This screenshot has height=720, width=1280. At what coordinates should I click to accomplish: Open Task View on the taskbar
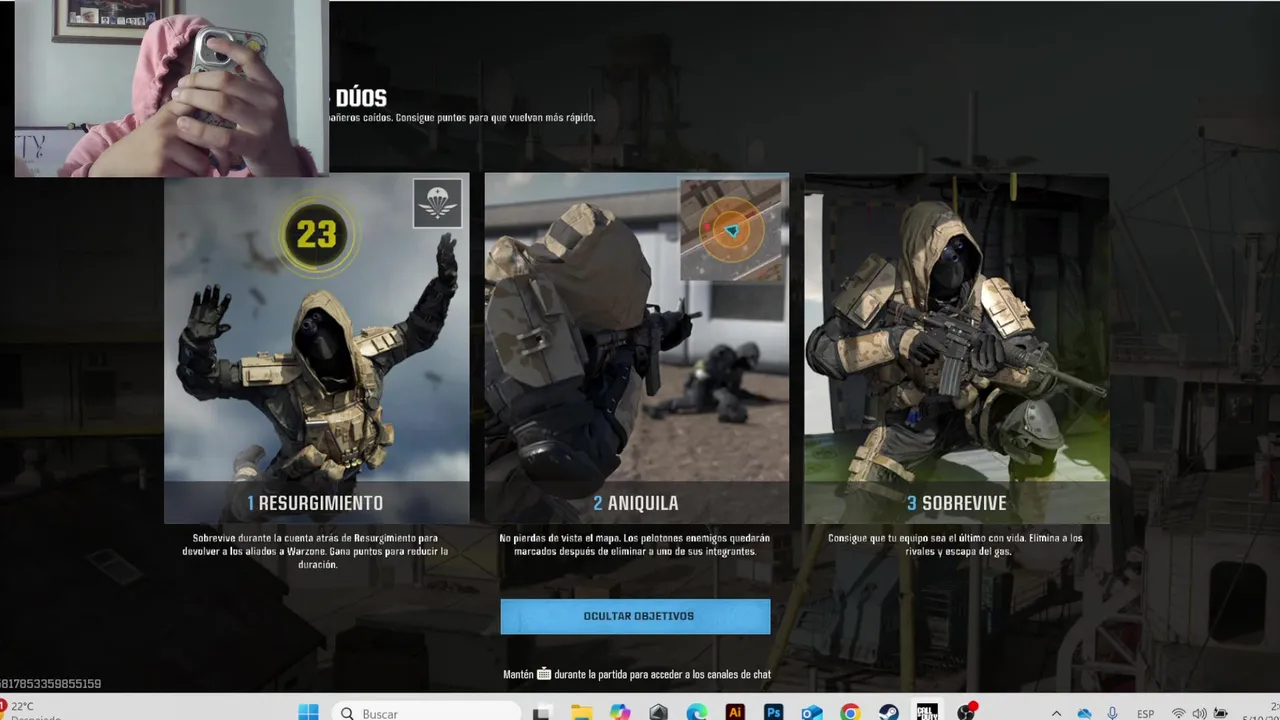click(542, 713)
